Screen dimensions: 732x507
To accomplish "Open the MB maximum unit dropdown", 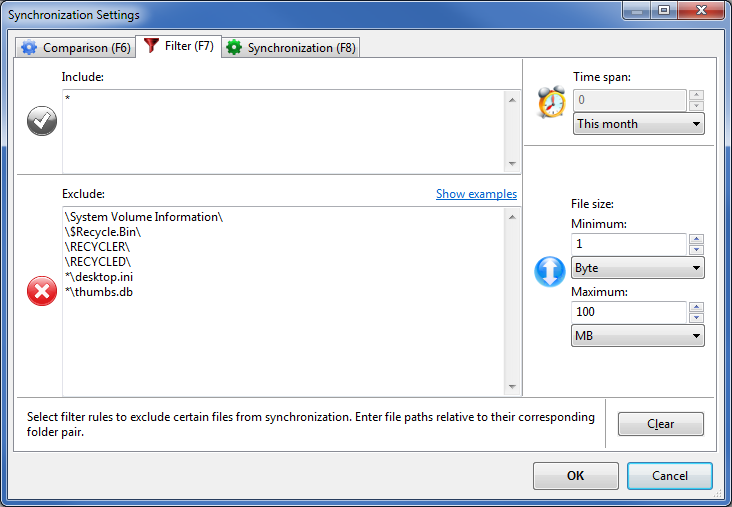I will click(x=638, y=336).
